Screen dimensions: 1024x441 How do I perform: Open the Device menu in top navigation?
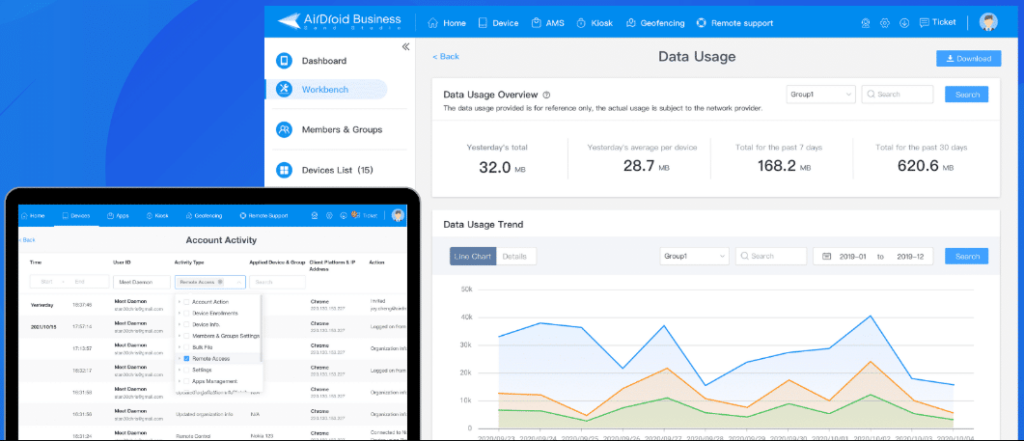(x=498, y=23)
